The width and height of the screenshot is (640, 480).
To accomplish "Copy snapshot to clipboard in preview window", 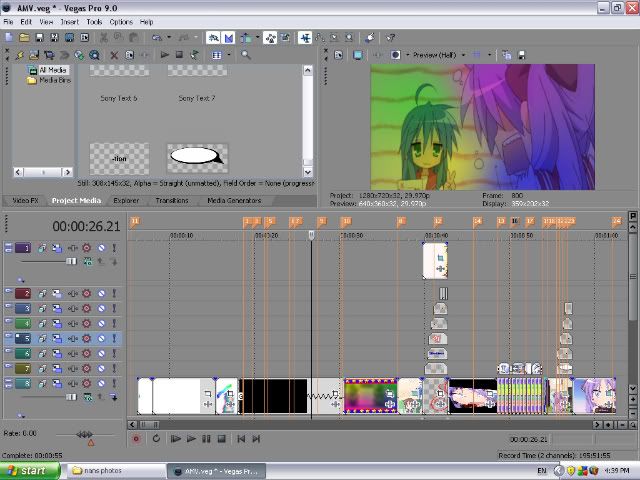I will (507, 55).
